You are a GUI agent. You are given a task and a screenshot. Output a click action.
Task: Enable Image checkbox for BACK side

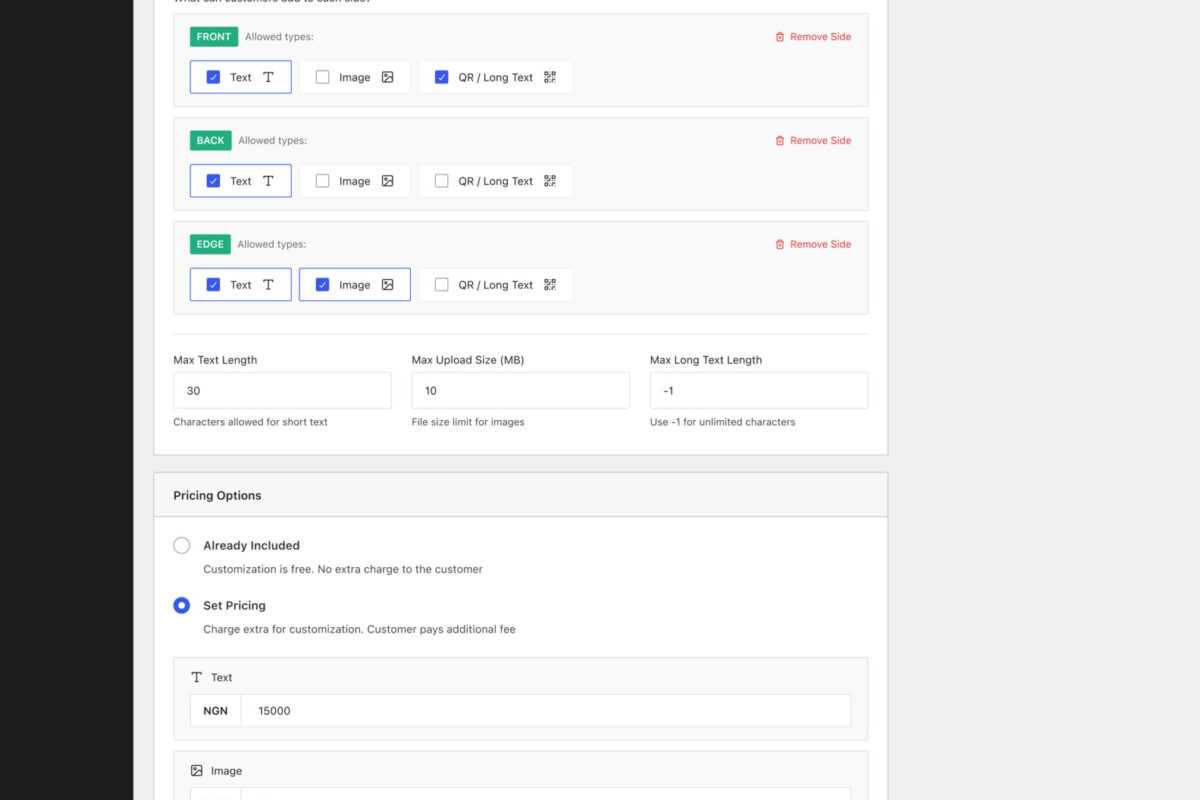pos(322,181)
